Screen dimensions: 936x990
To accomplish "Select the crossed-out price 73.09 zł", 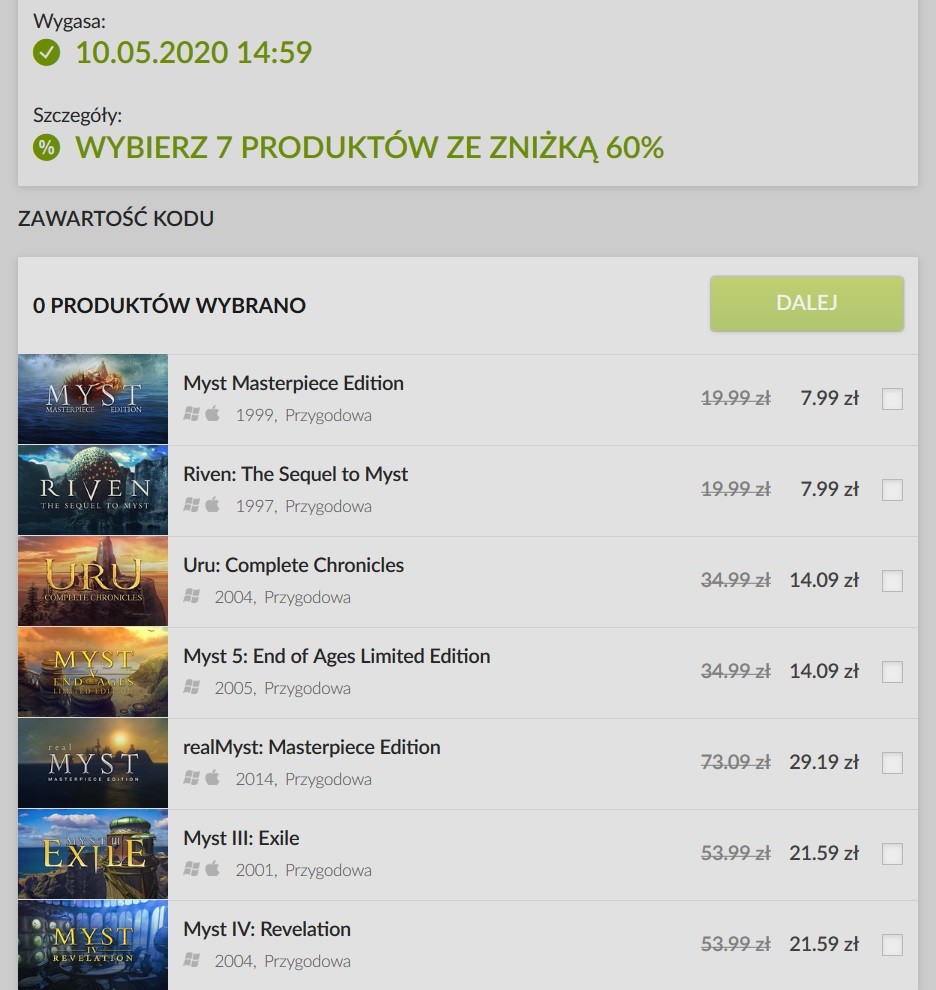I will pyautogui.click(x=736, y=762).
